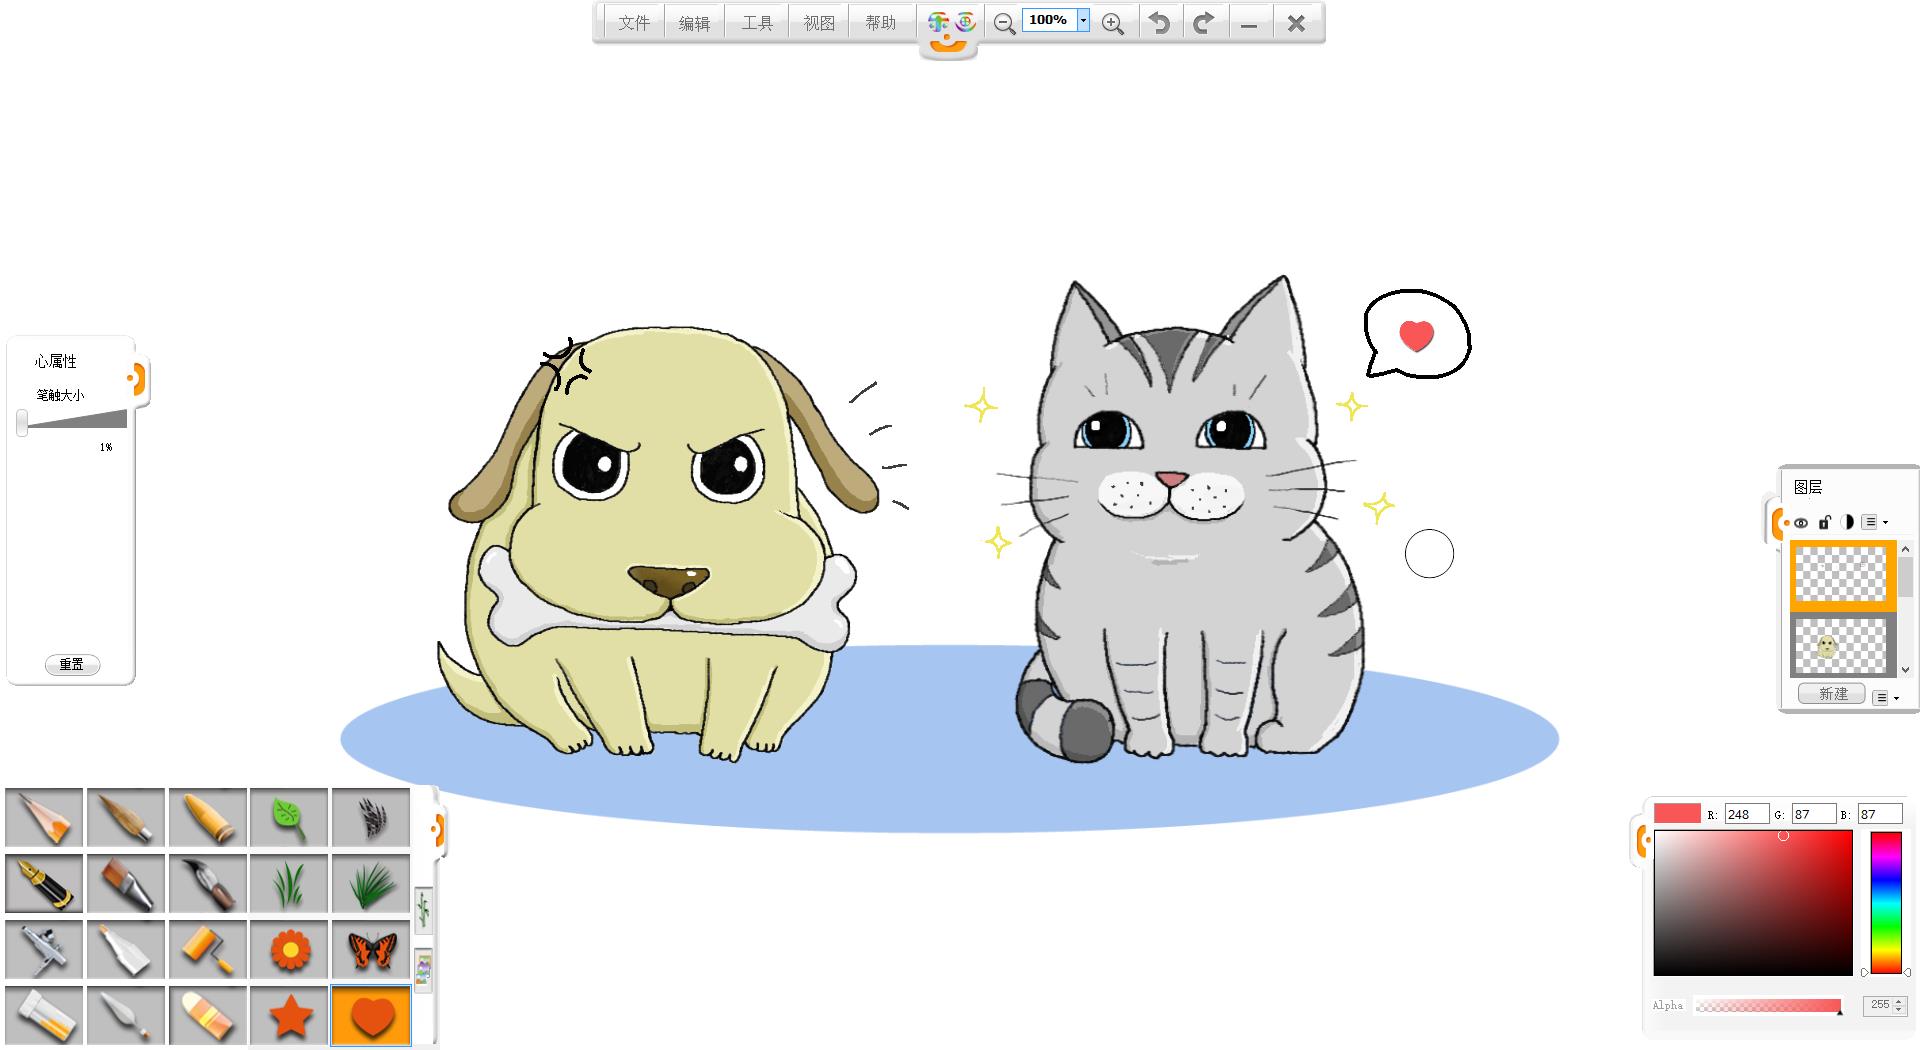Toggle the layer lock icon
This screenshot has height=1050, width=1920.
[1824, 522]
